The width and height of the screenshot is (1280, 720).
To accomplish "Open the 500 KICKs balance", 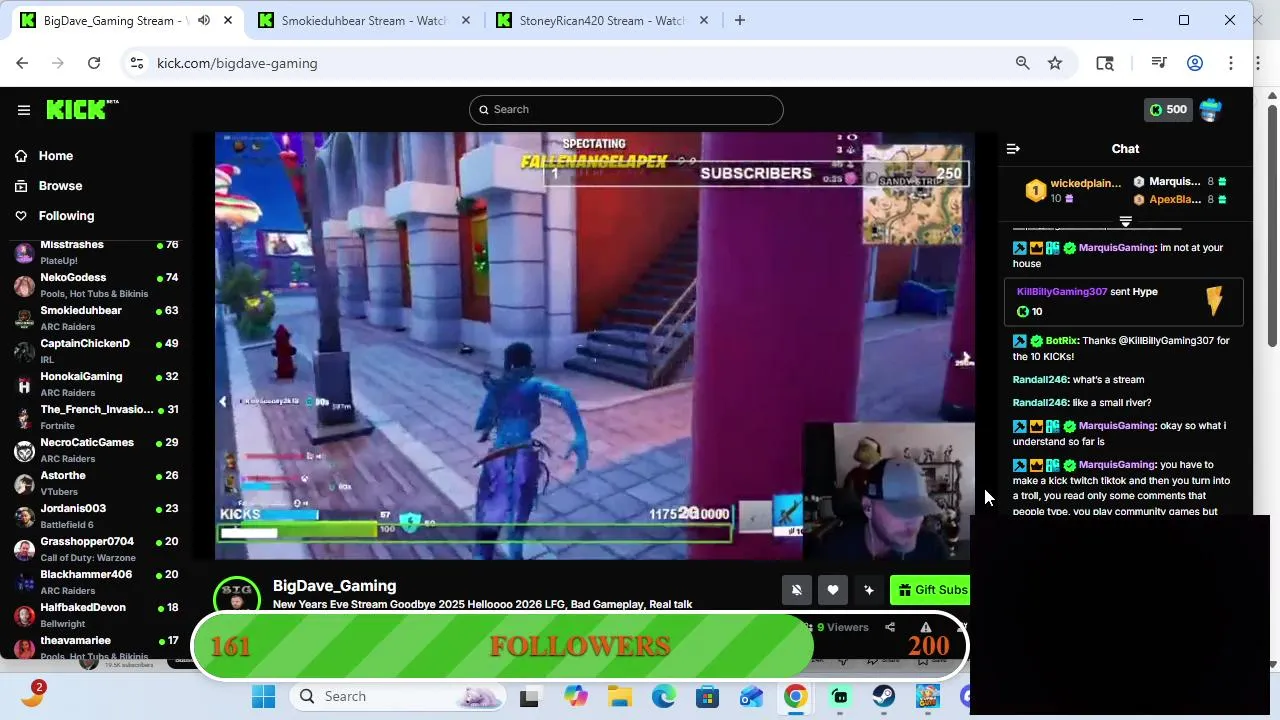I will tap(1168, 110).
